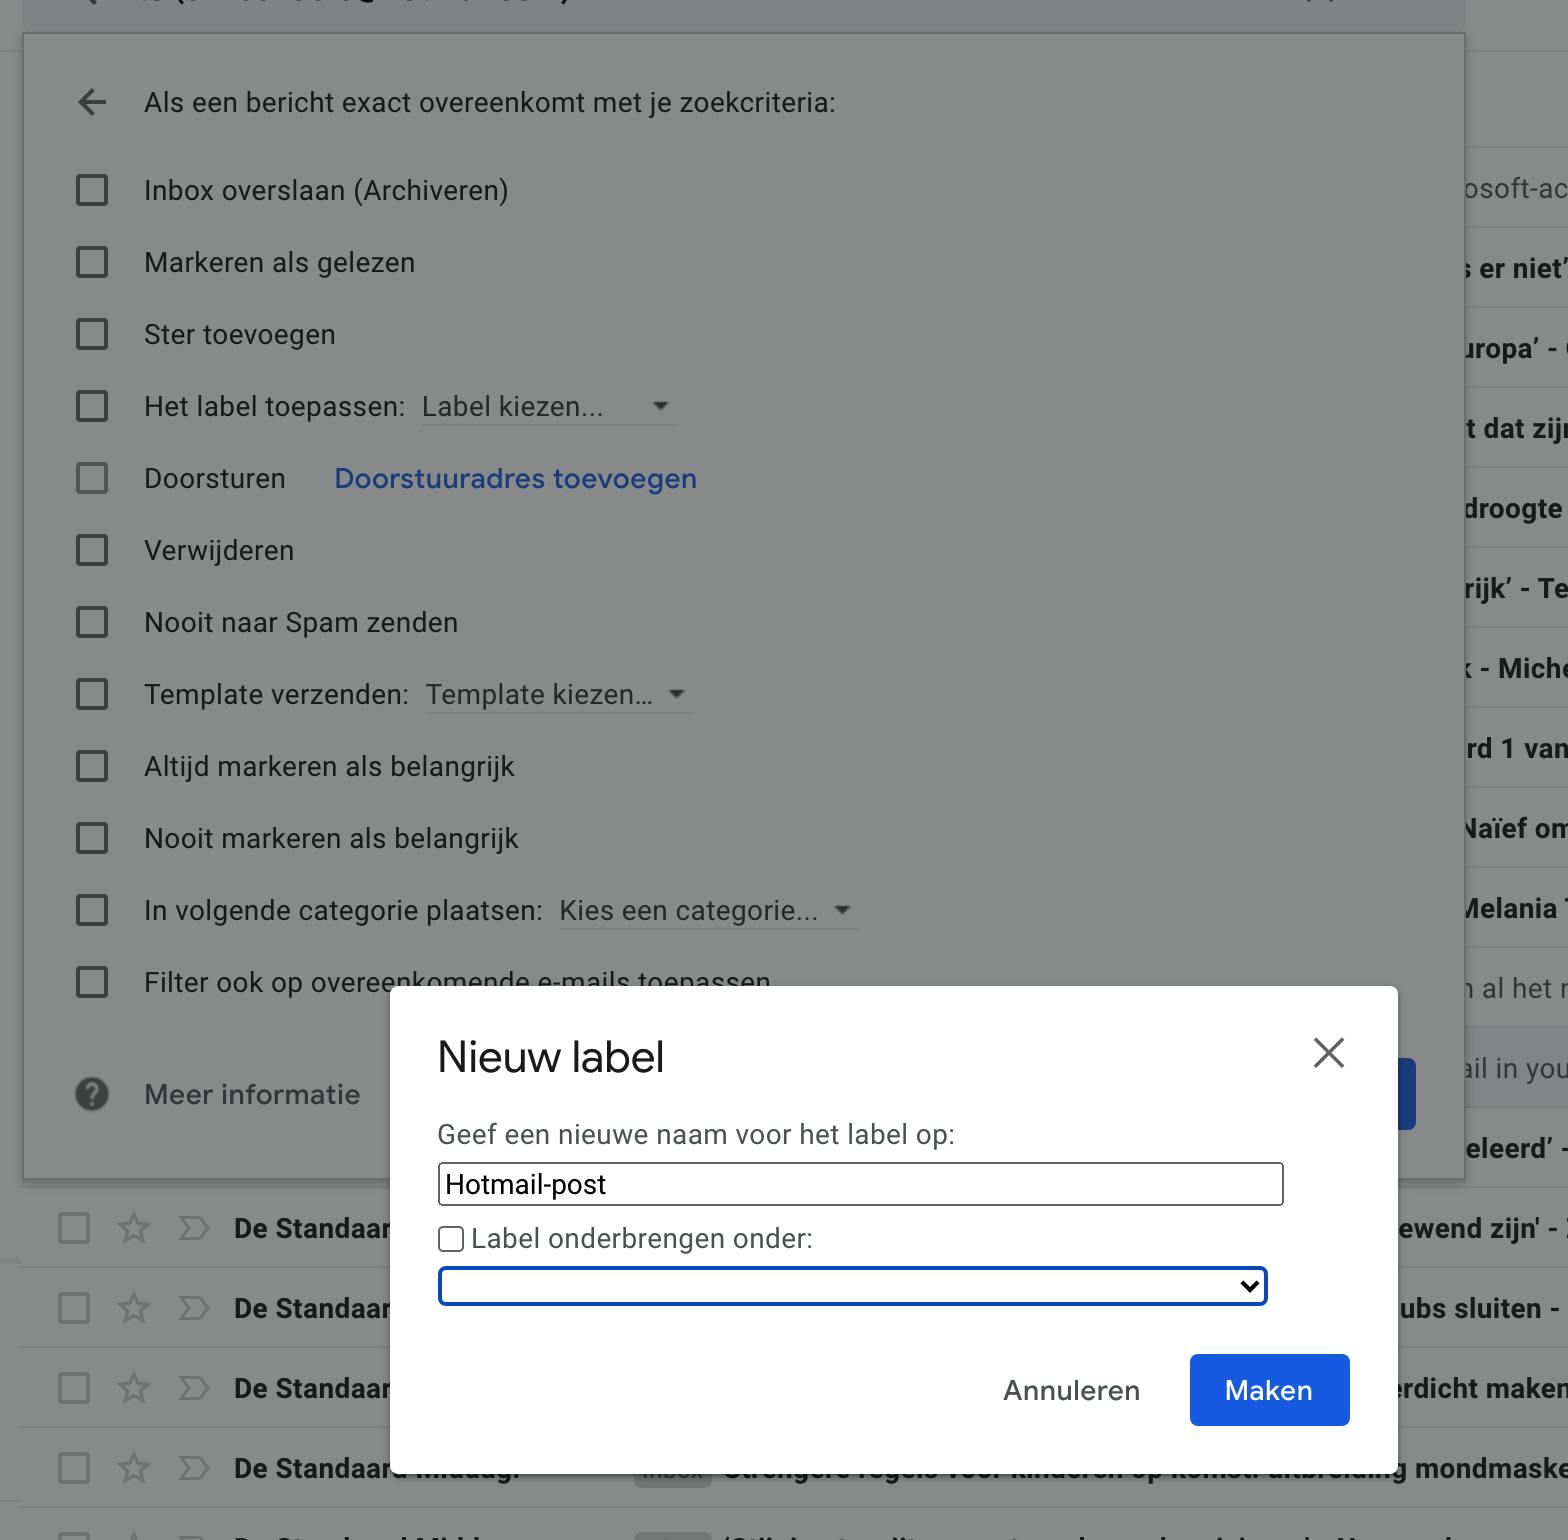This screenshot has width=1568, height=1540.
Task: Click the back arrow in filter panel
Action: pos(92,102)
